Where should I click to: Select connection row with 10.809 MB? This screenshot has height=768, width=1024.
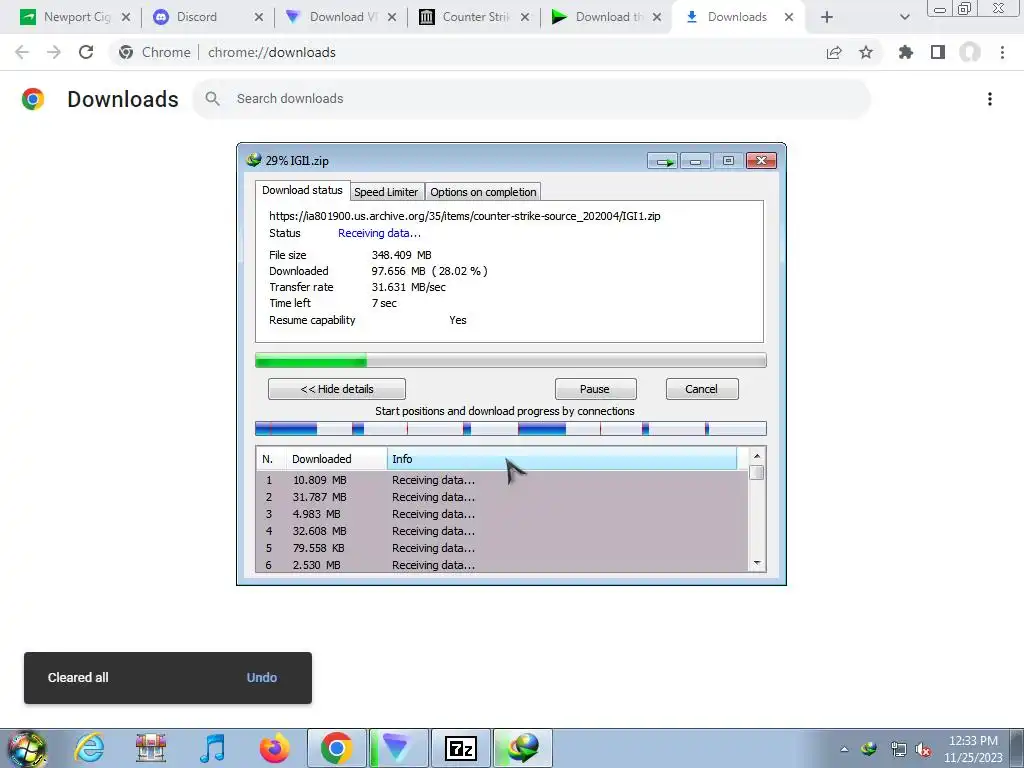coord(502,480)
